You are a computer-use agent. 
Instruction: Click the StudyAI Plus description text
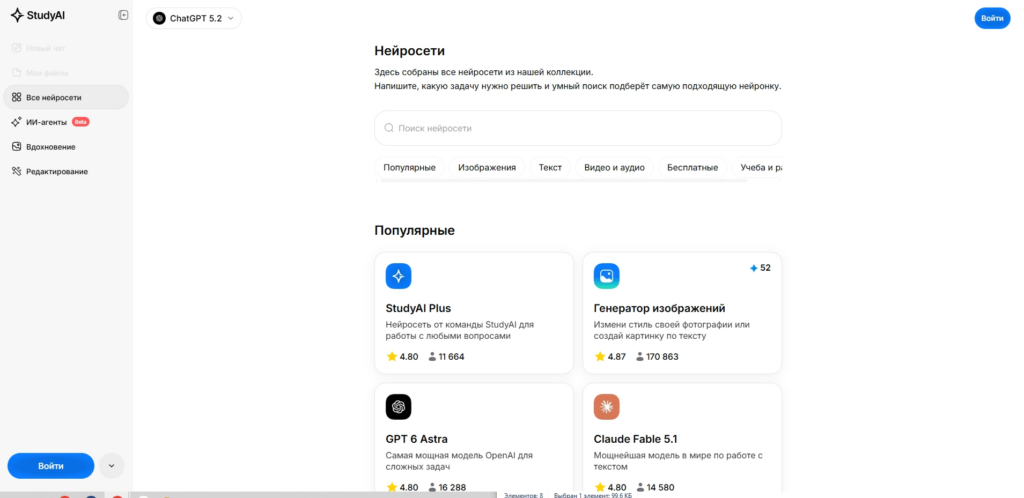tap(460, 330)
